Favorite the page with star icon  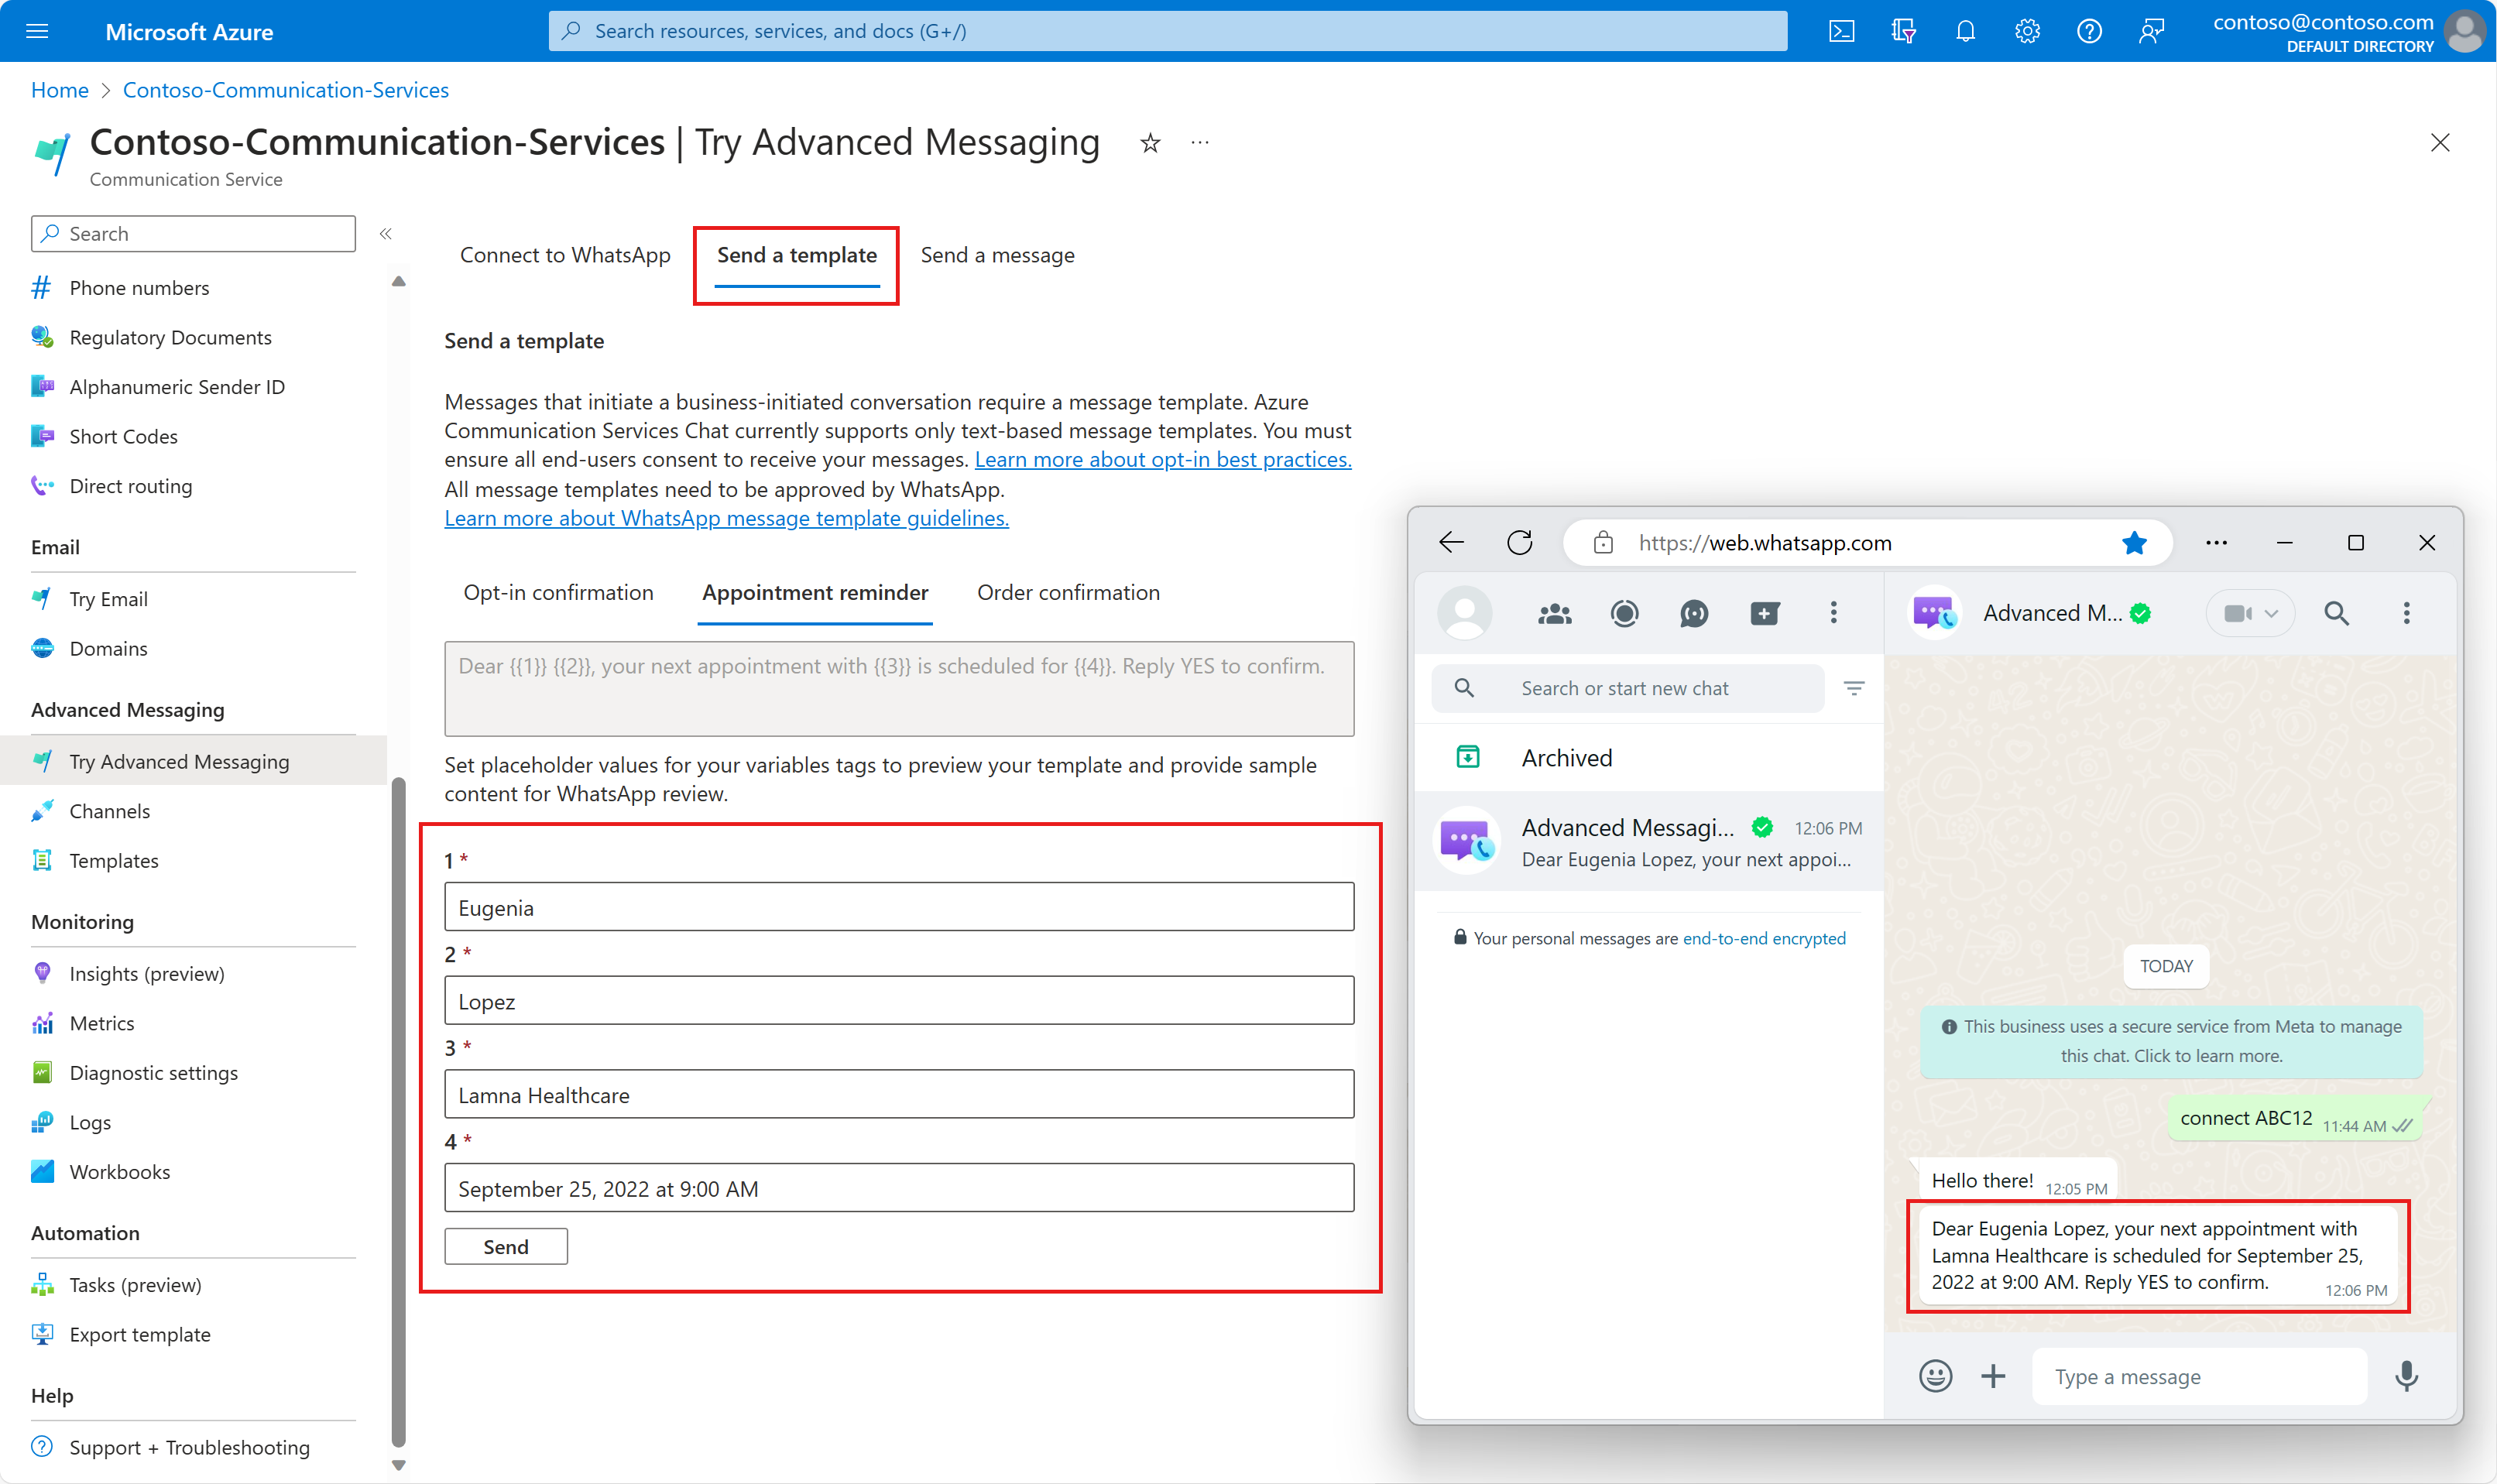(1150, 143)
